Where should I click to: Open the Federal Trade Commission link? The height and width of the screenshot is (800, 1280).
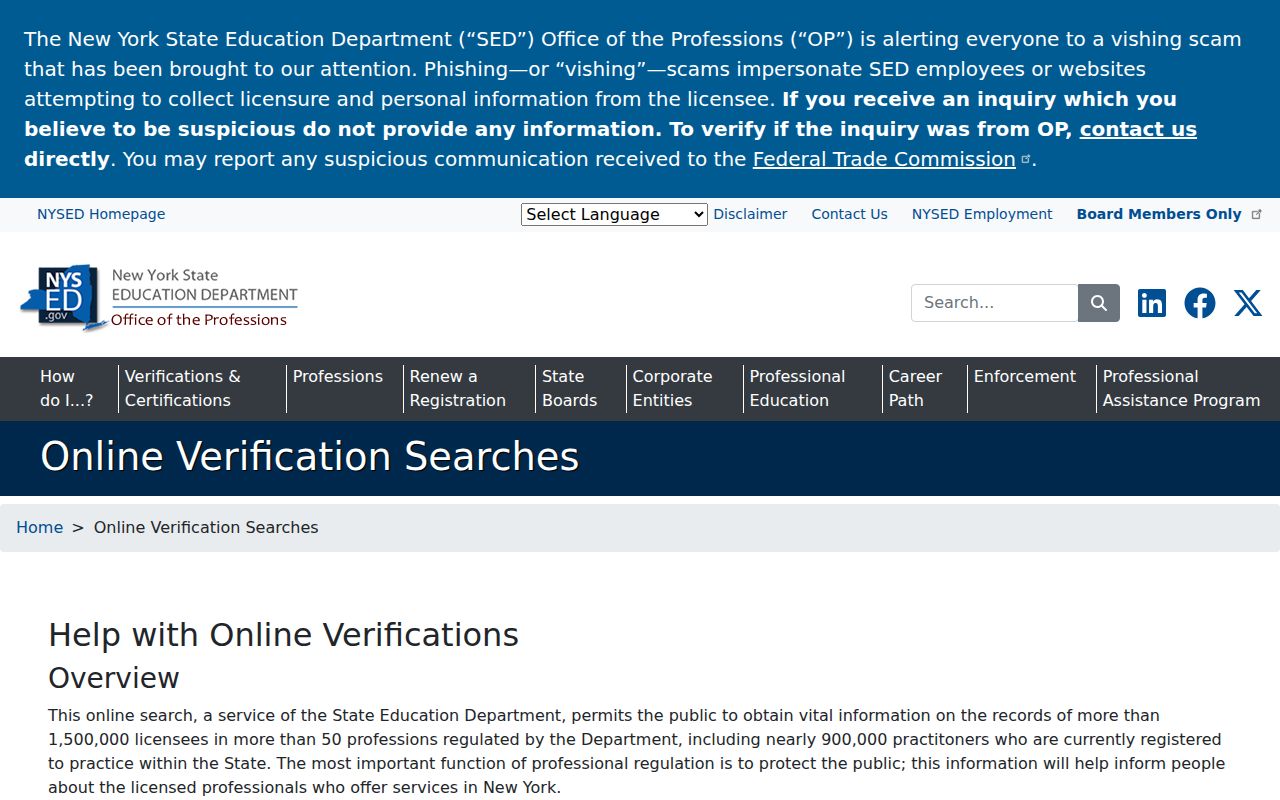coord(884,159)
